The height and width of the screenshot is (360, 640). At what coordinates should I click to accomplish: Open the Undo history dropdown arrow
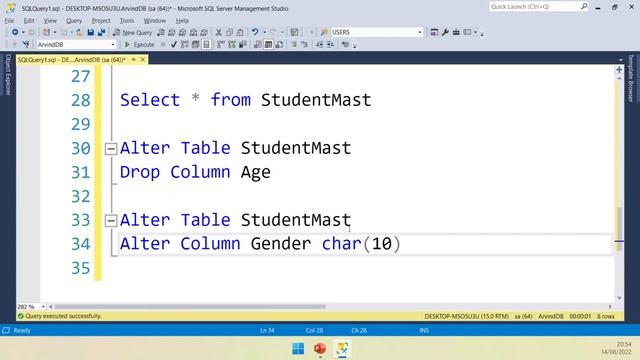pyautogui.click(x=264, y=32)
